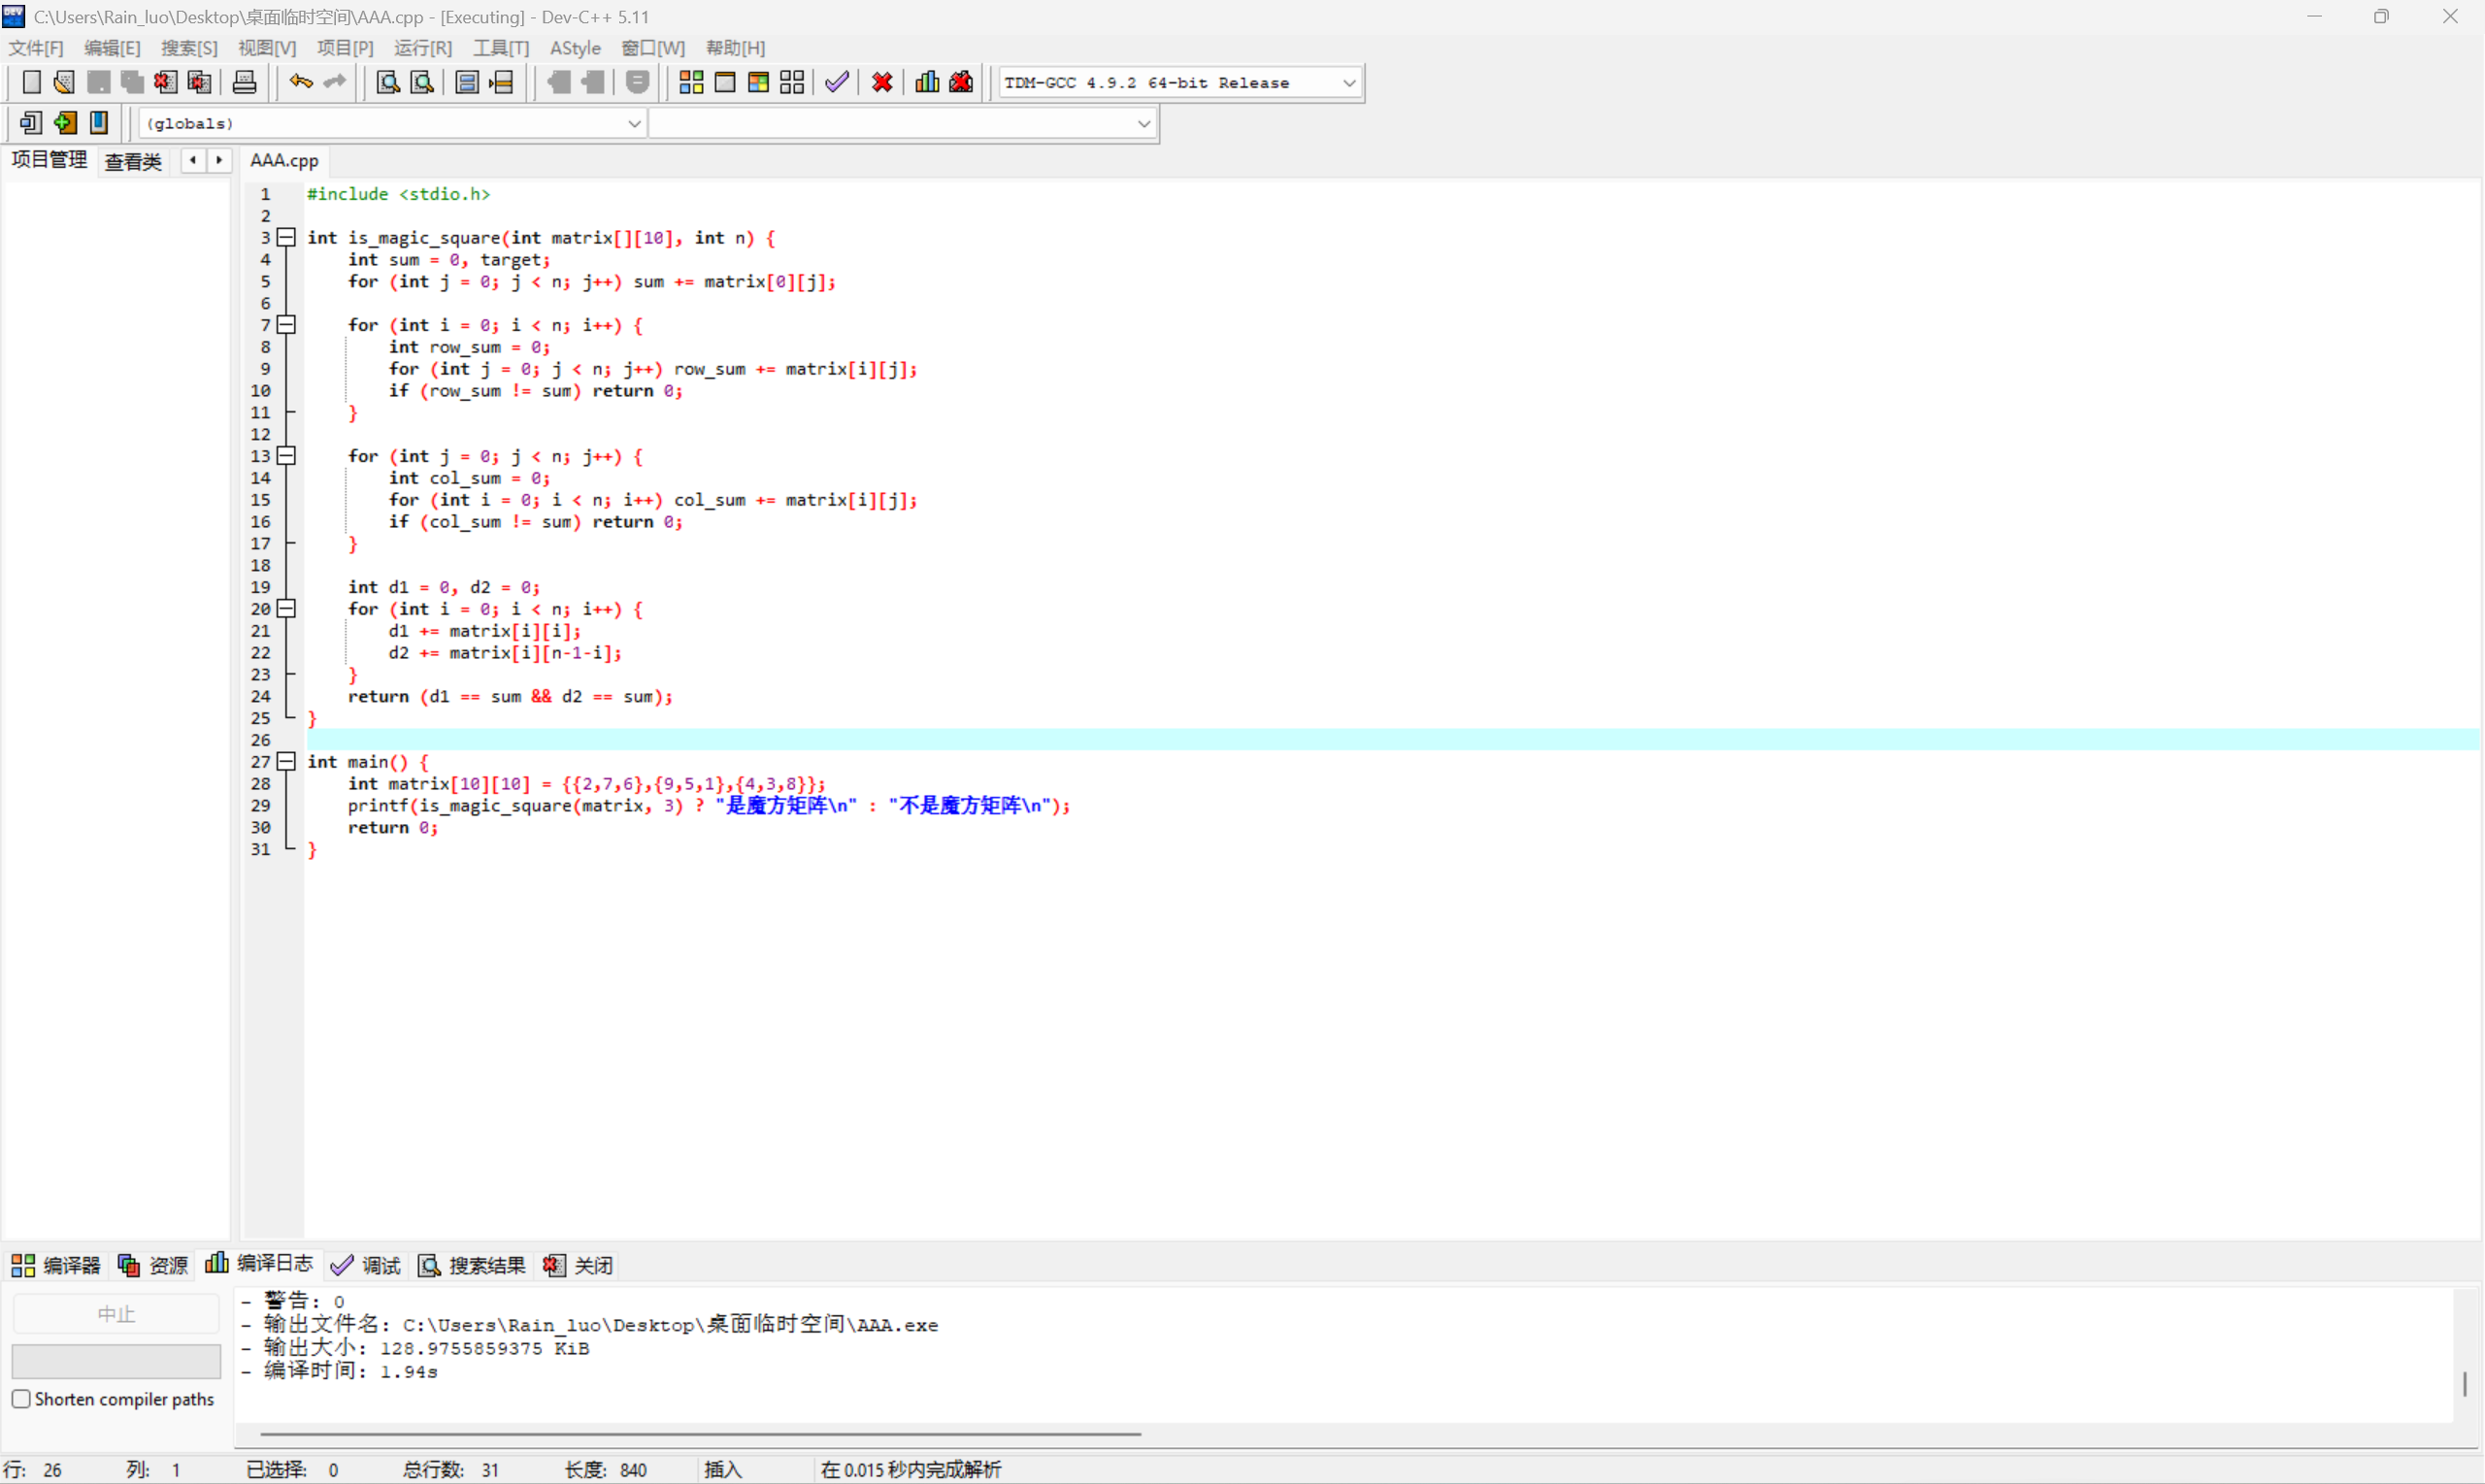The width and height of the screenshot is (2485, 1484).
Task: Click the Print toolbar icon
Action: point(244,82)
